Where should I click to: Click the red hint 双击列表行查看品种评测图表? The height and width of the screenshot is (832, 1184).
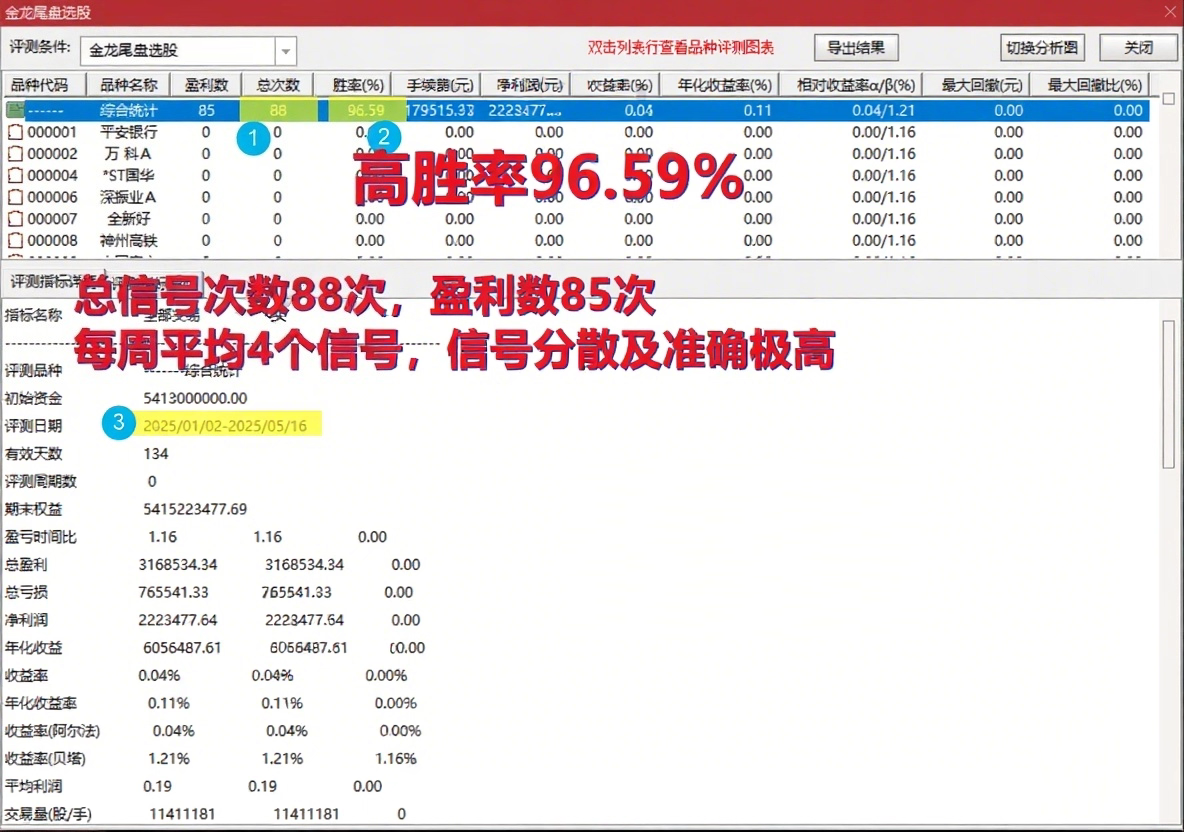point(679,47)
